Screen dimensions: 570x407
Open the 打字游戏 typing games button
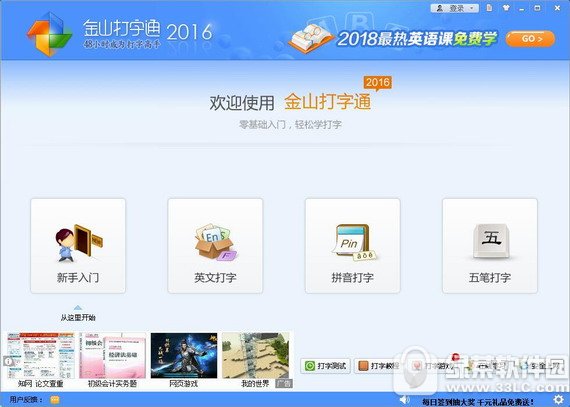coord(433,366)
